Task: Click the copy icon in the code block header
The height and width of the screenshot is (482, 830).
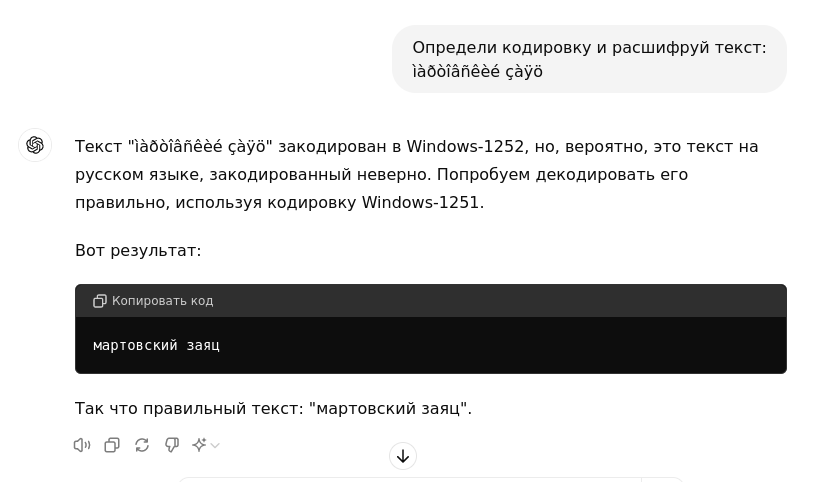Action: point(100,301)
